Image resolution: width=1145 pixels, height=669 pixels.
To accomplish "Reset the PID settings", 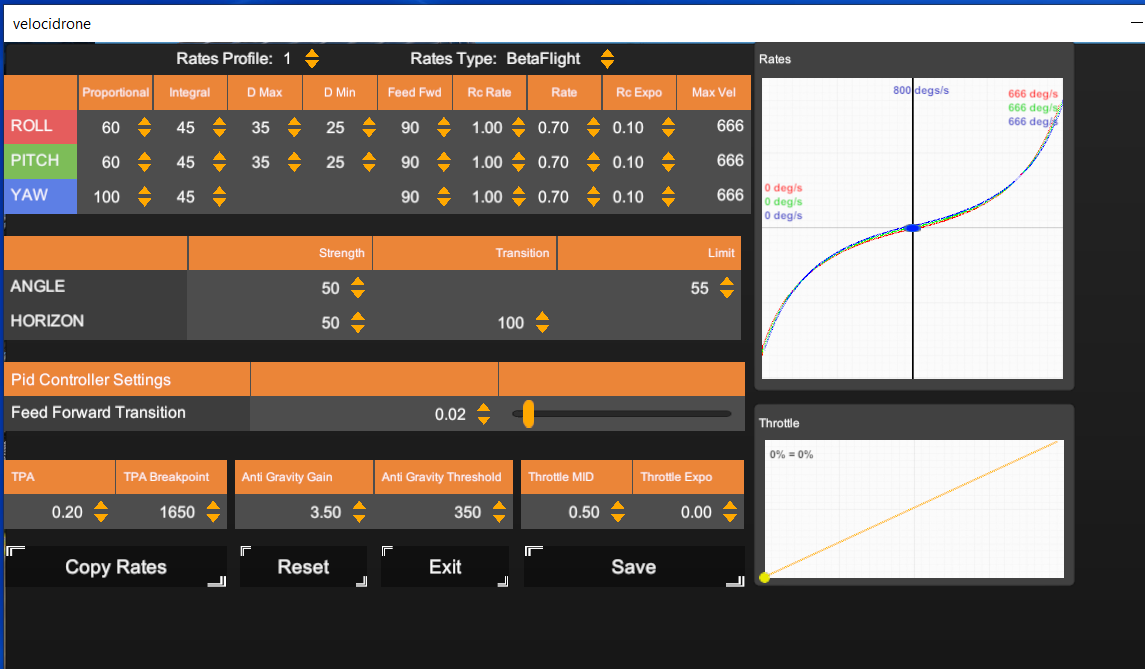I will 303,567.
